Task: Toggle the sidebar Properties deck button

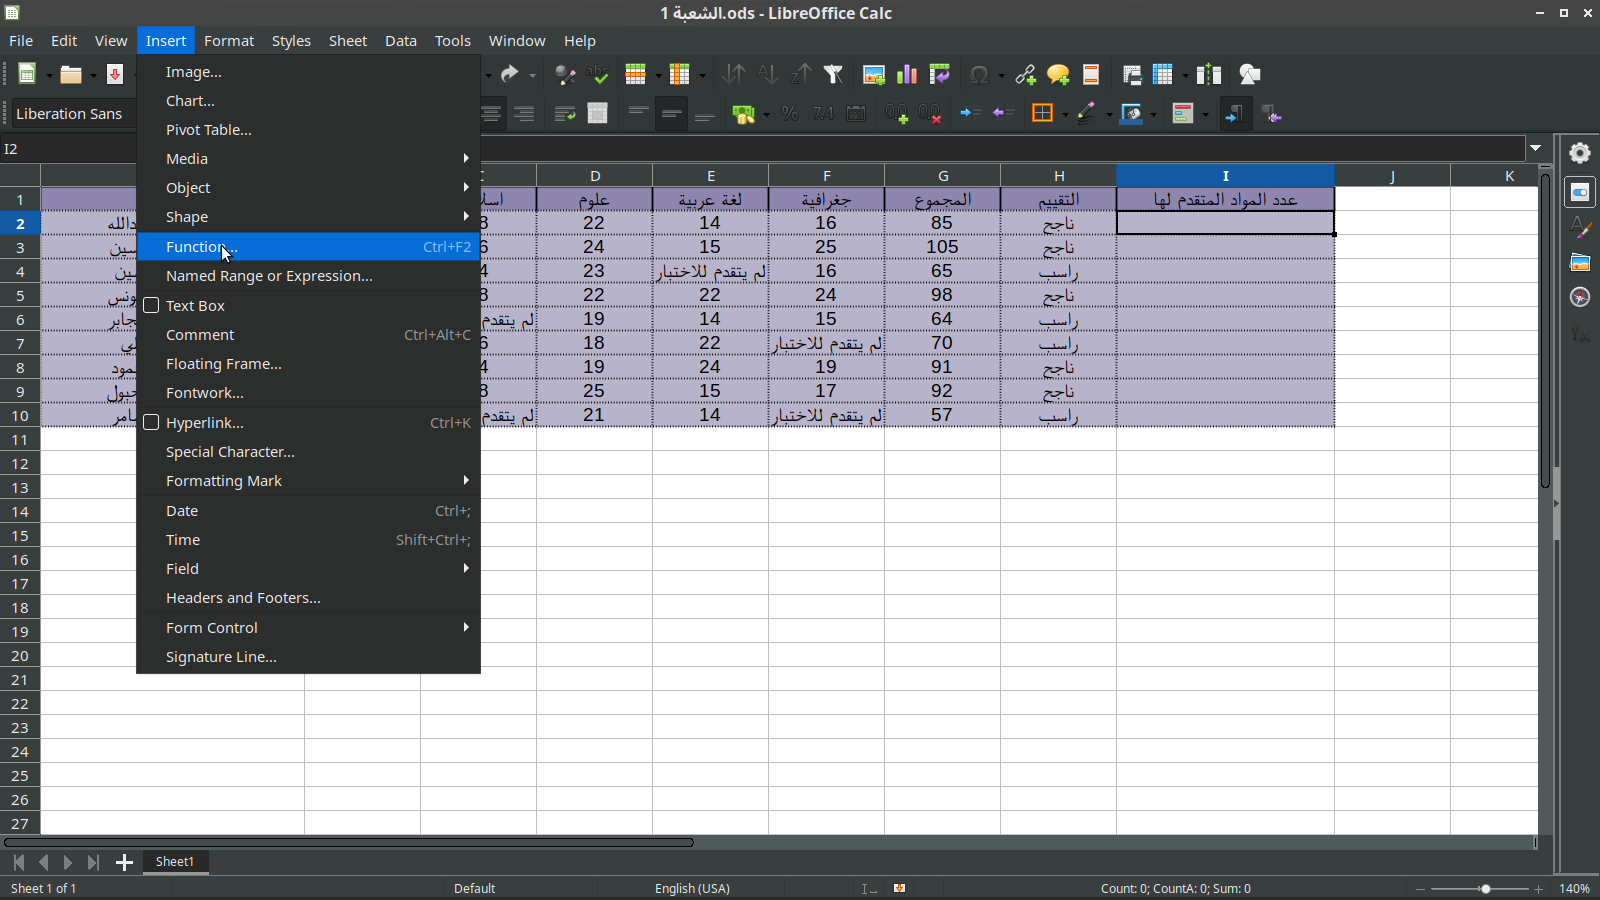Action: tap(1580, 192)
